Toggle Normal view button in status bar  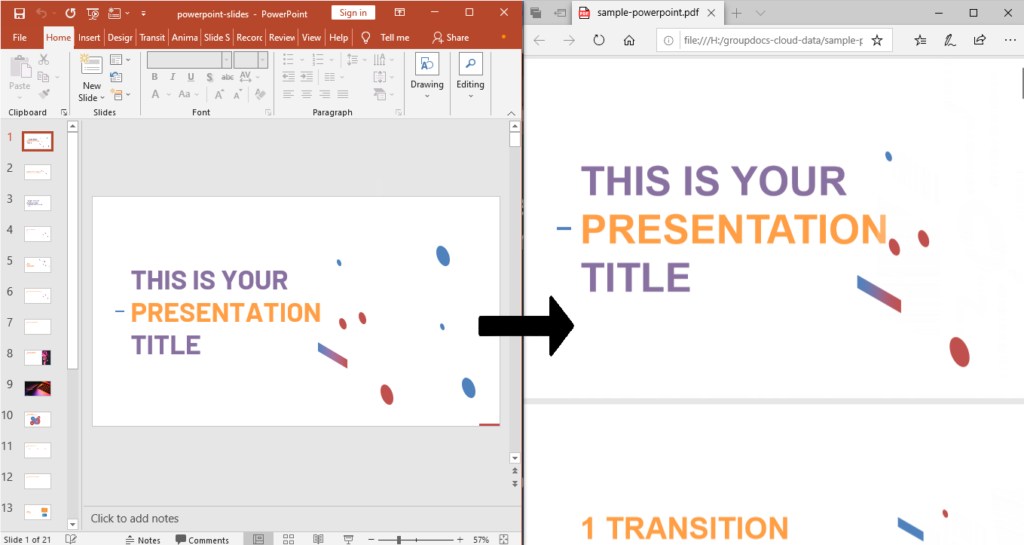pyautogui.click(x=258, y=539)
